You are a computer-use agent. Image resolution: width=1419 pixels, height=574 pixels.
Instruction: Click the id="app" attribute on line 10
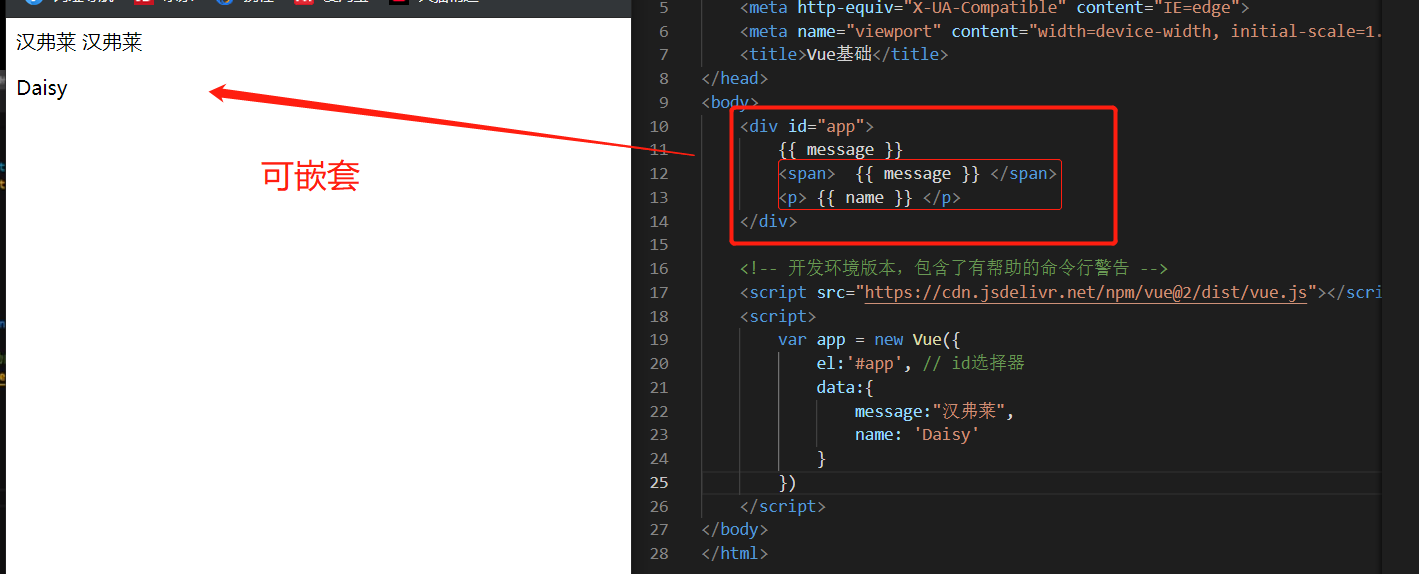pos(826,126)
